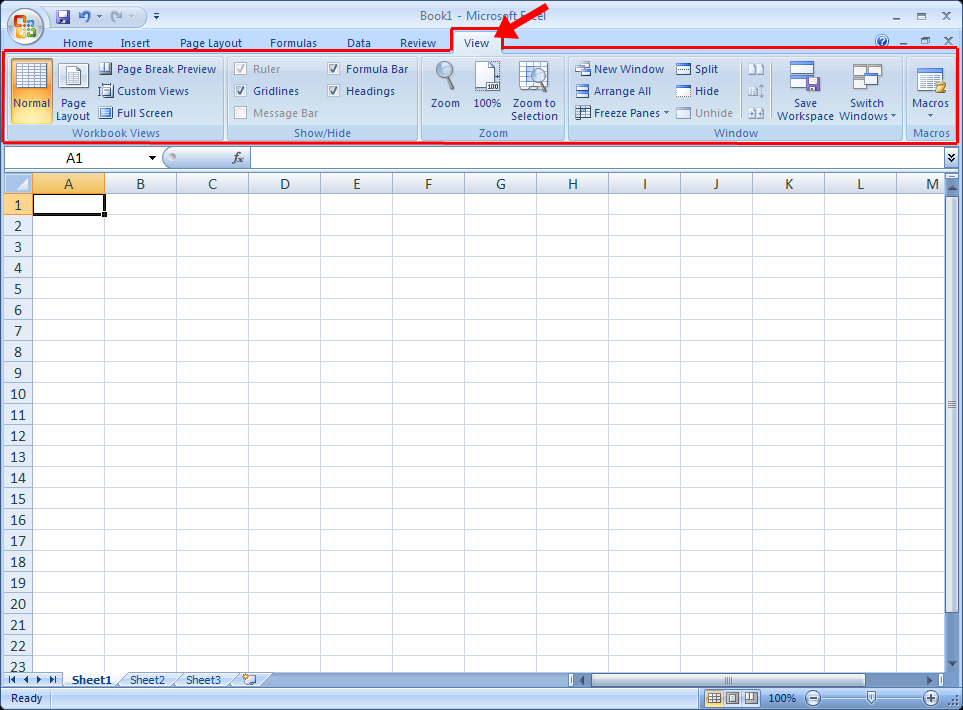Screen dimensions: 963x710
Task: Click the Unhide window command
Action: pos(704,113)
